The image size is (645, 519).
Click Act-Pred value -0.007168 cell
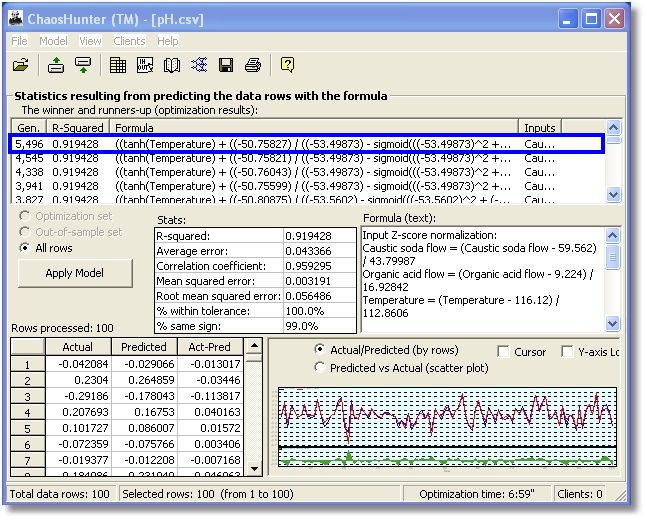tap(210, 460)
